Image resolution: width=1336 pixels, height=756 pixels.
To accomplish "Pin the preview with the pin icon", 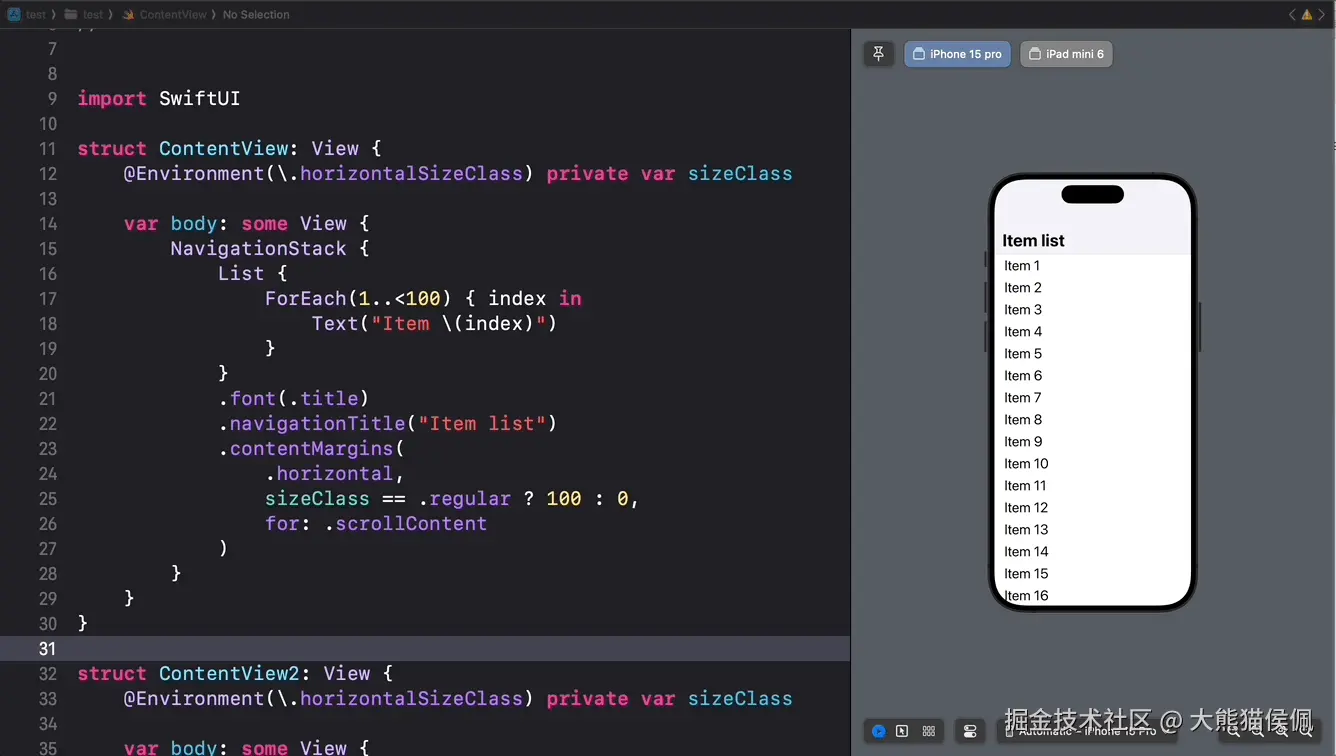I will tap(879, 54).
